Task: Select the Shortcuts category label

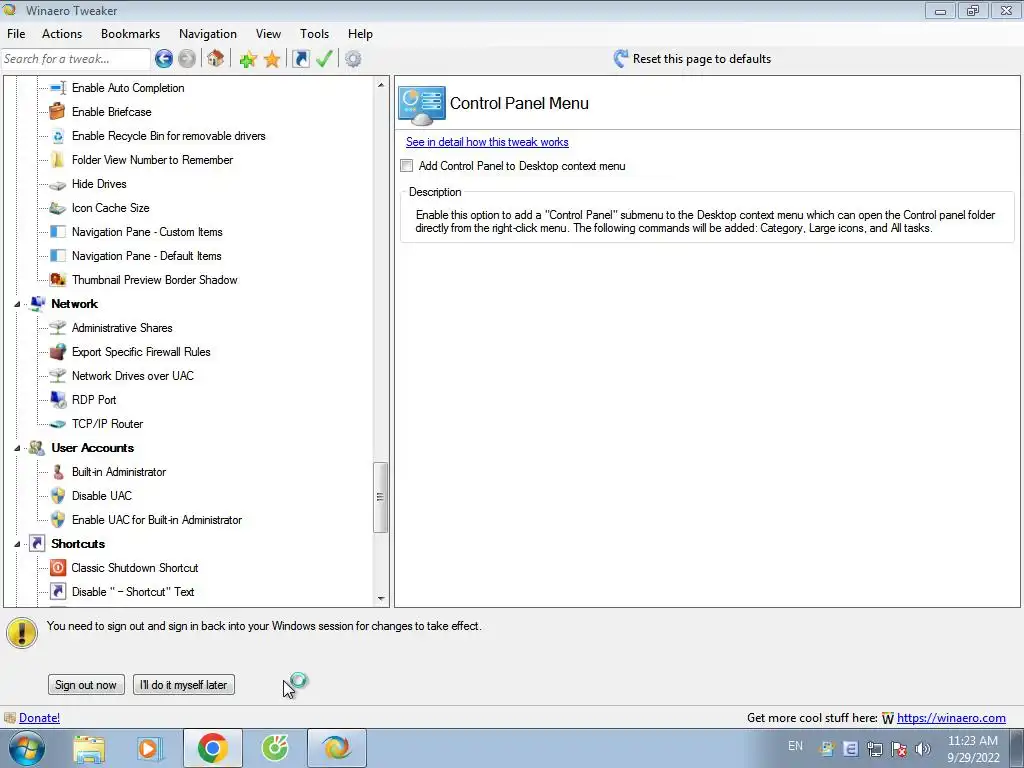Action: (x=78, y=544)
